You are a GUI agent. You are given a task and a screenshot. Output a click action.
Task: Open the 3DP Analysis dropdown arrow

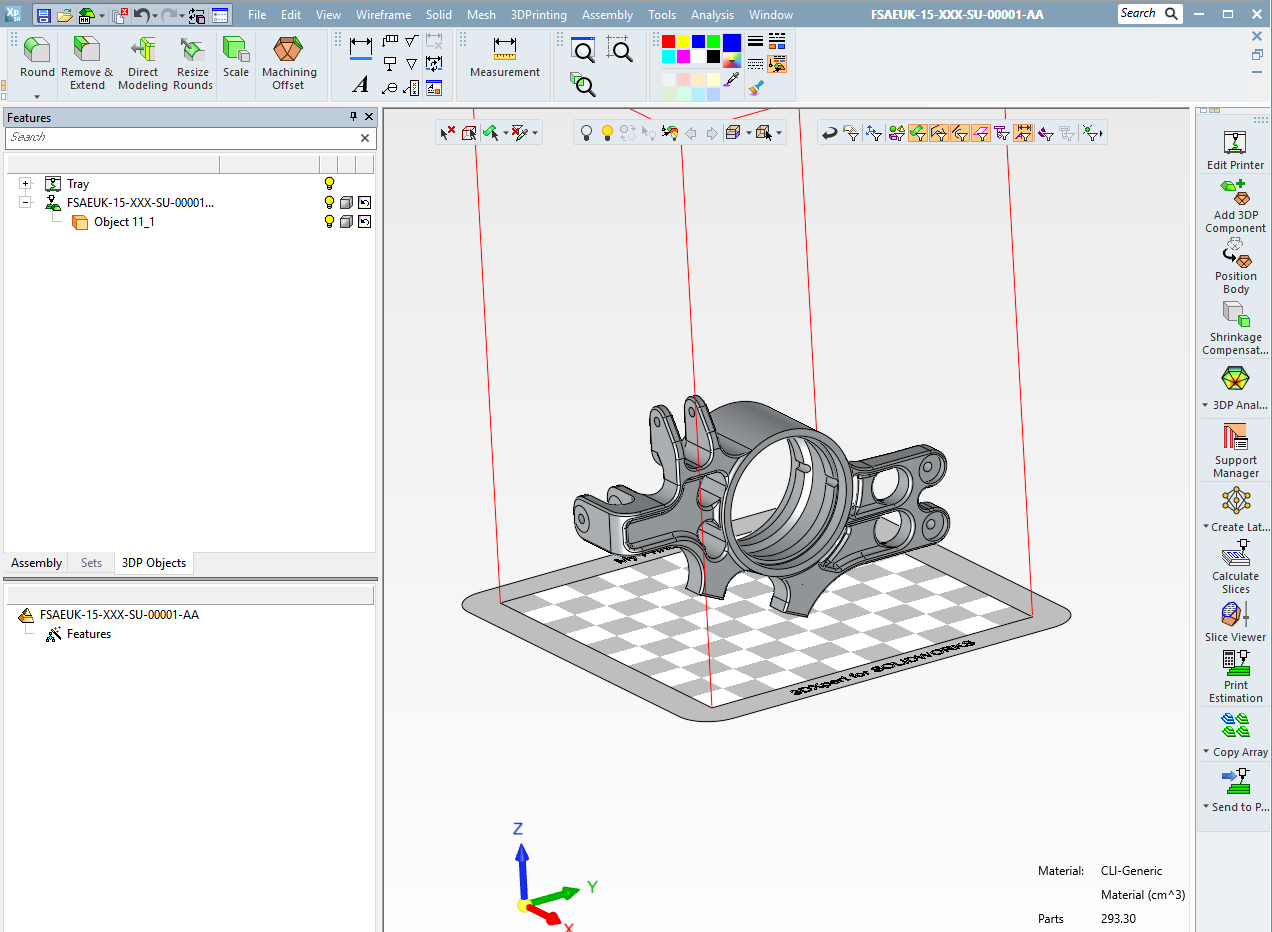pos(1206,405)
